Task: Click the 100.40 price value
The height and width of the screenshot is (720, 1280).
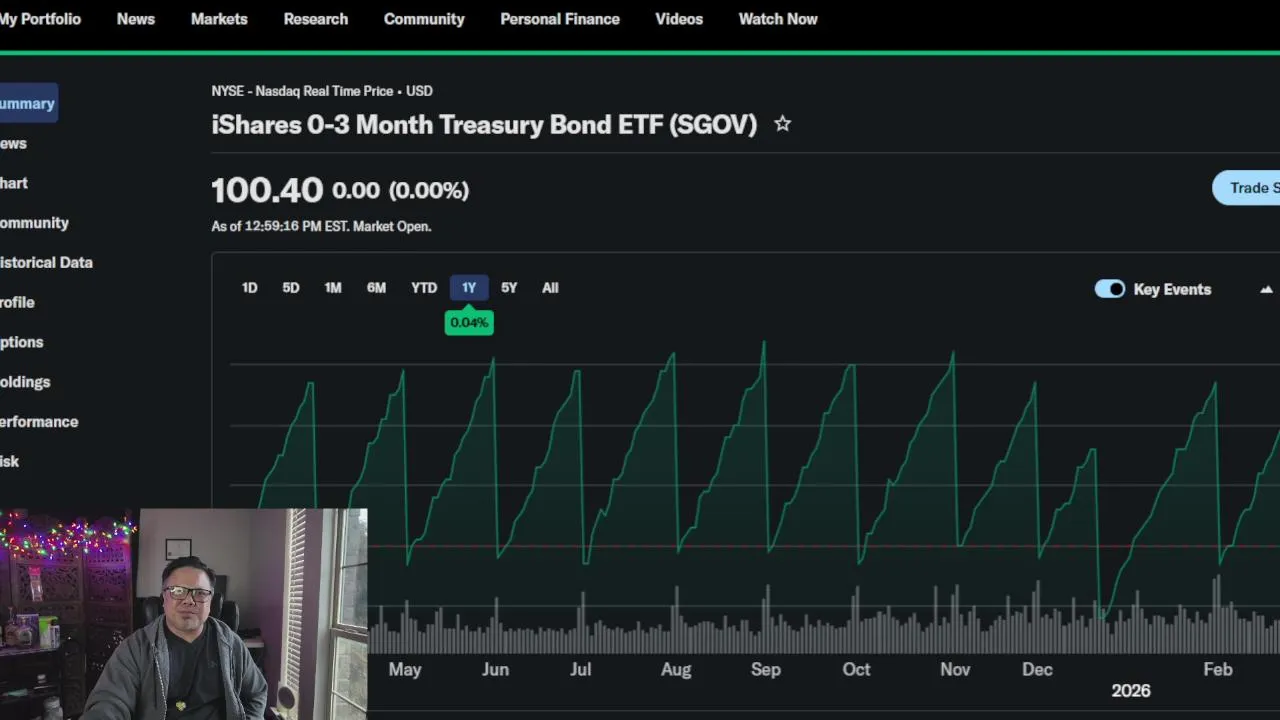Action: coord(267,190)
